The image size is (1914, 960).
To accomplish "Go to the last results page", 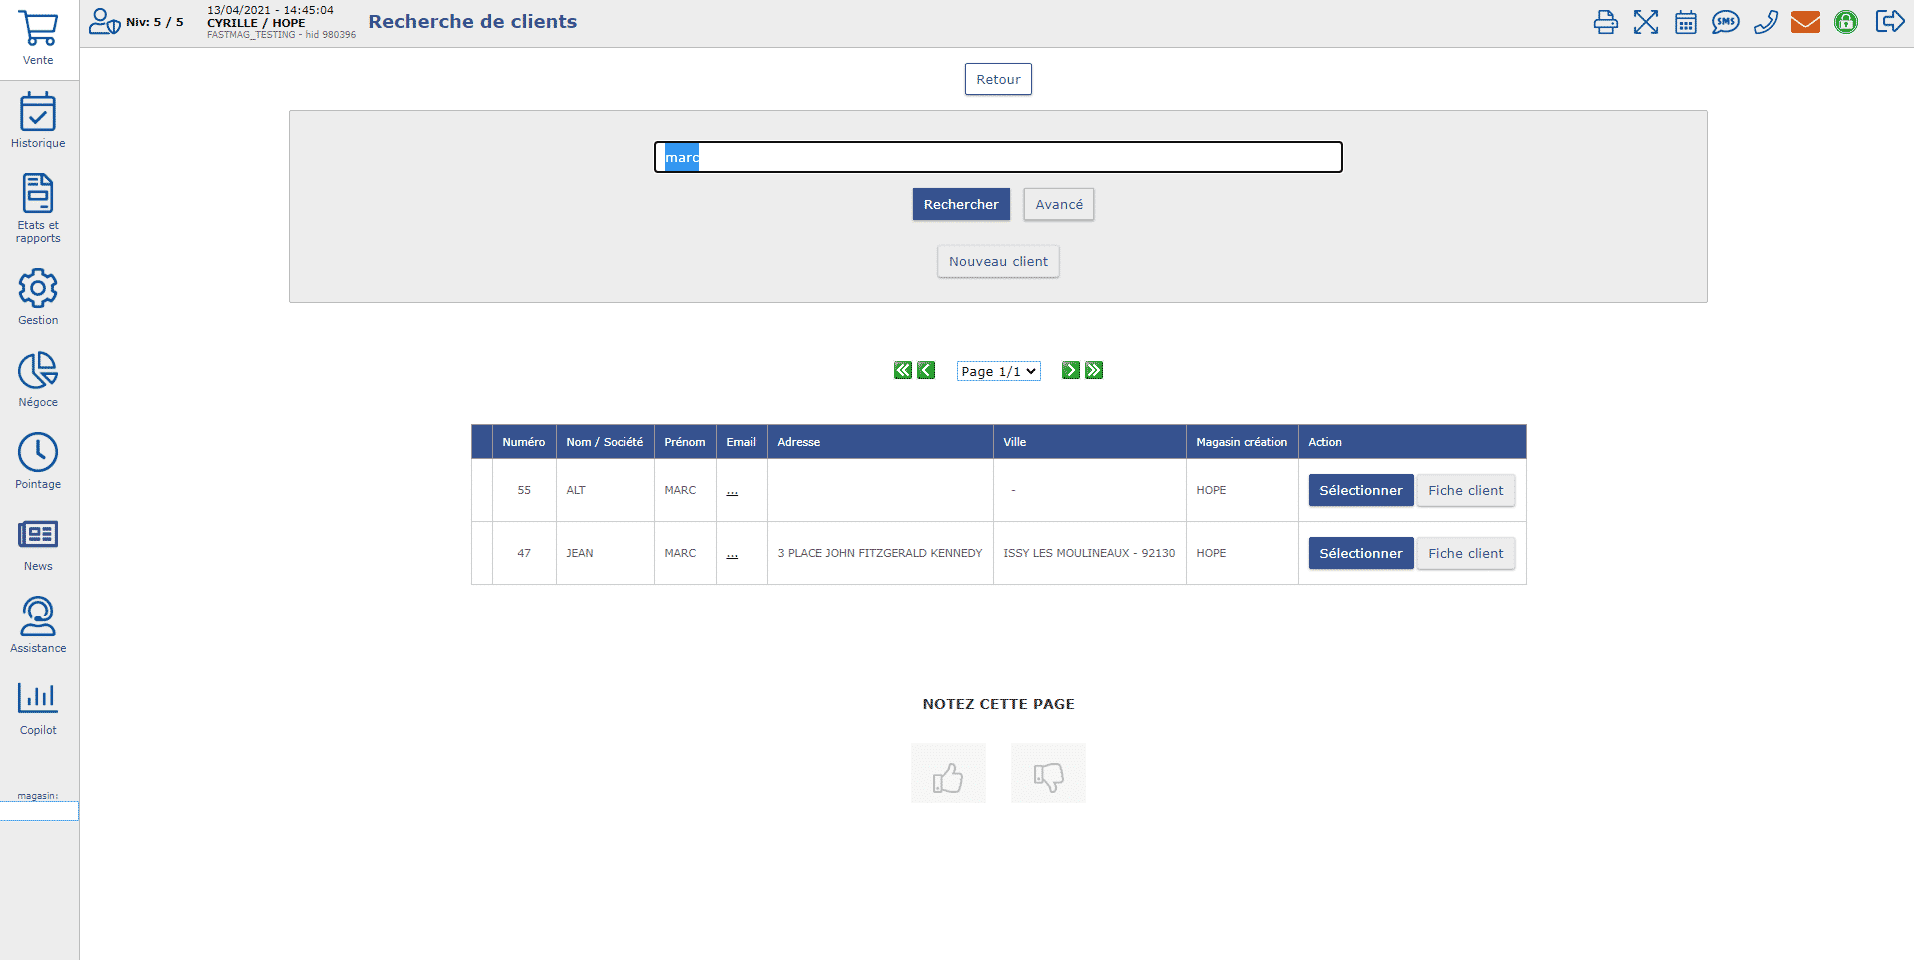I will pos(1094,371).
